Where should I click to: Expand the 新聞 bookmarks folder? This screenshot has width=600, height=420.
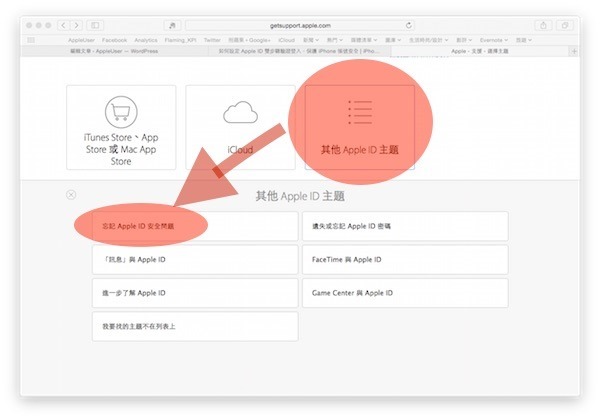[x=311, y=40]
